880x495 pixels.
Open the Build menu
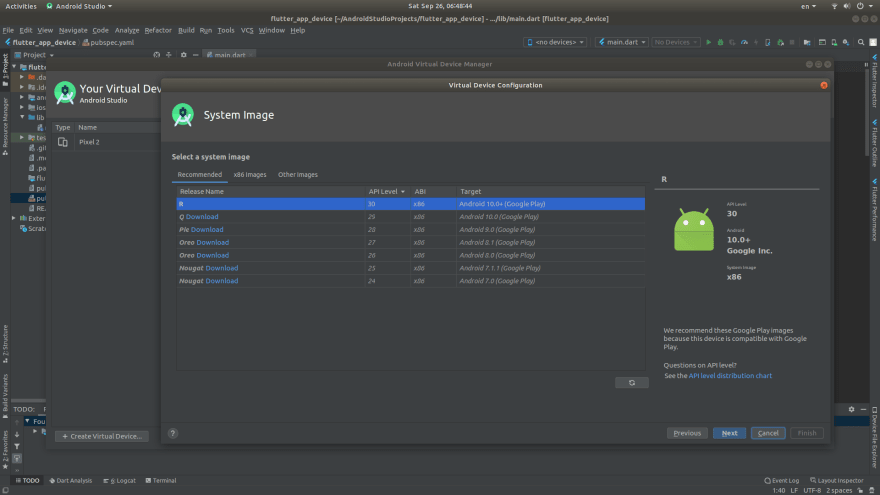(186, 30)
